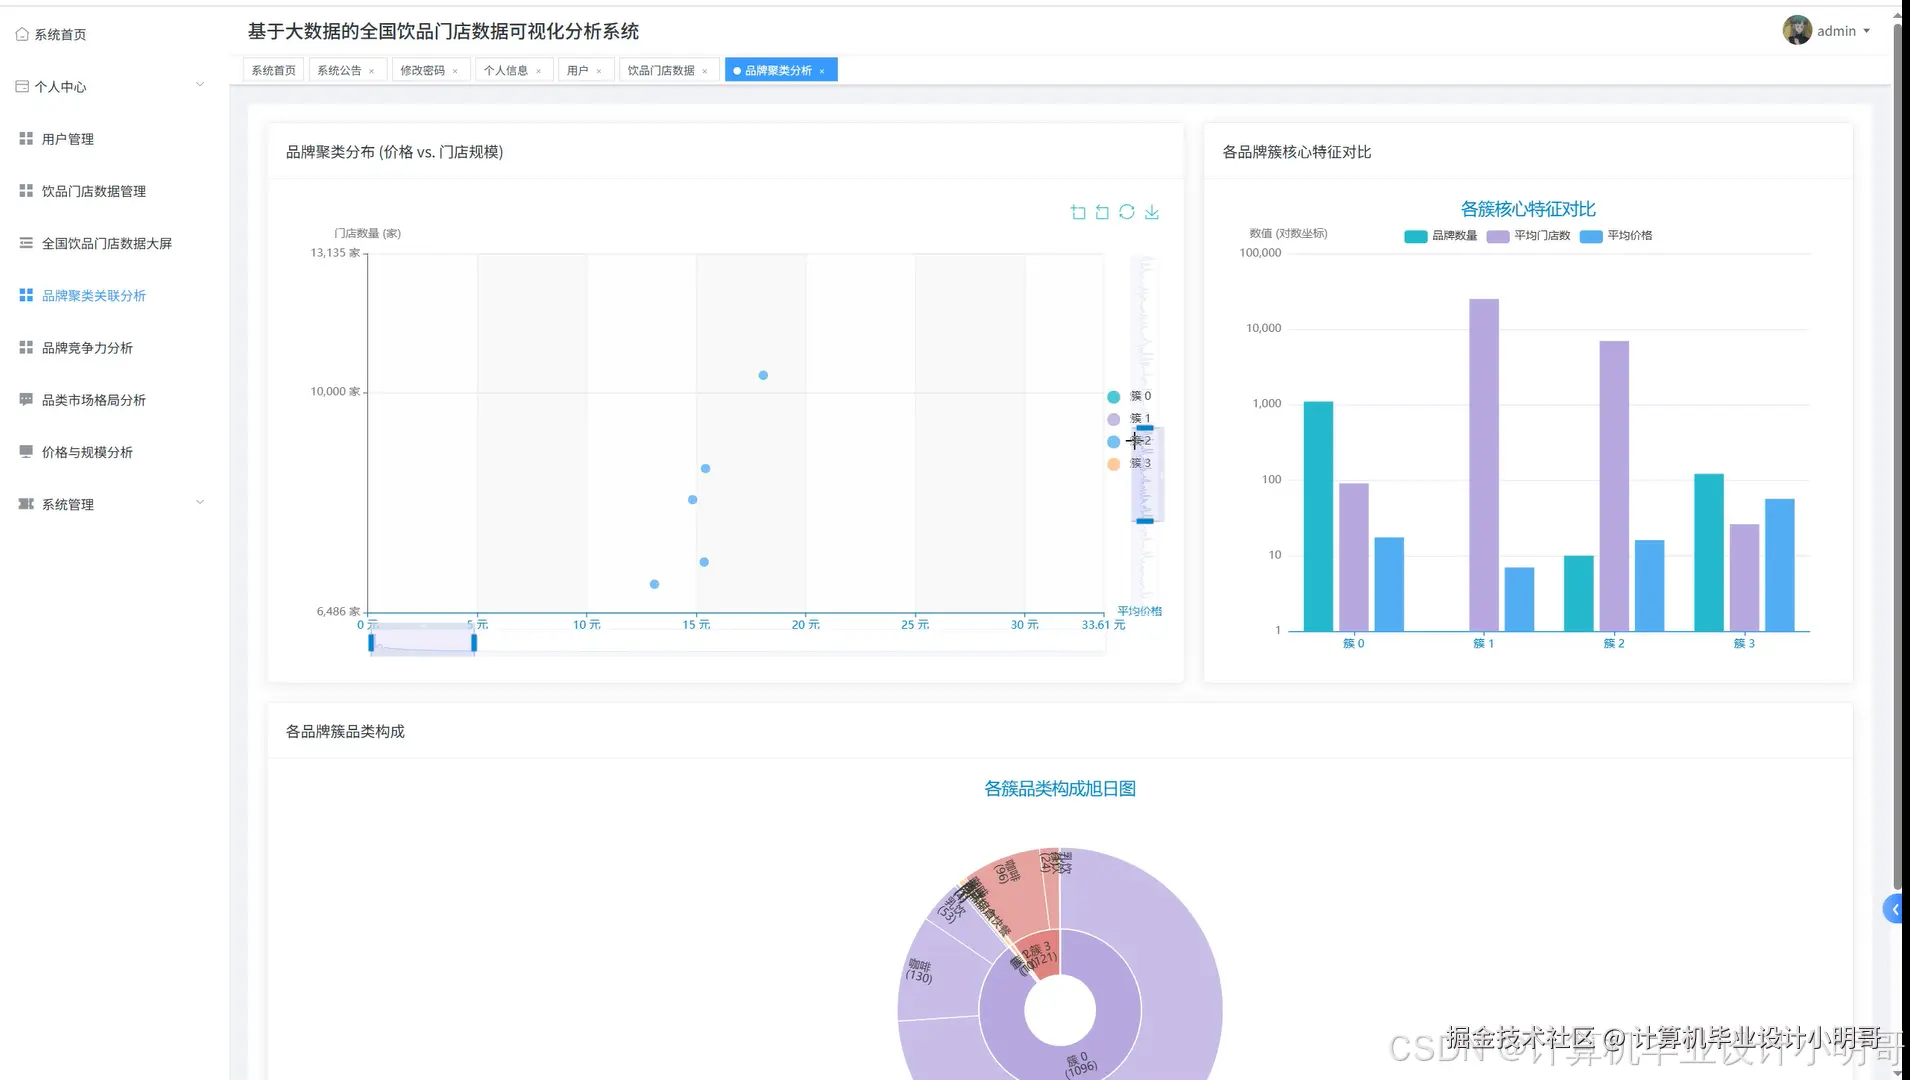Close the 用户 tab
Image resolution: width=1910 pixels, height=1080 pixels.
point(599,71)
